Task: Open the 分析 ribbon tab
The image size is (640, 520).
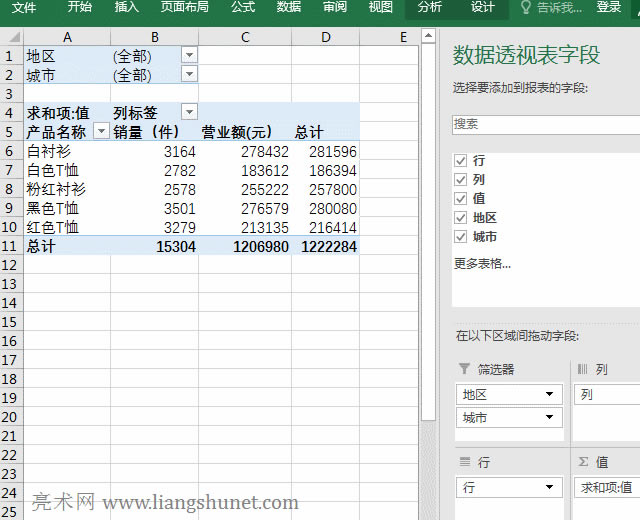Action: click(430, 8)
